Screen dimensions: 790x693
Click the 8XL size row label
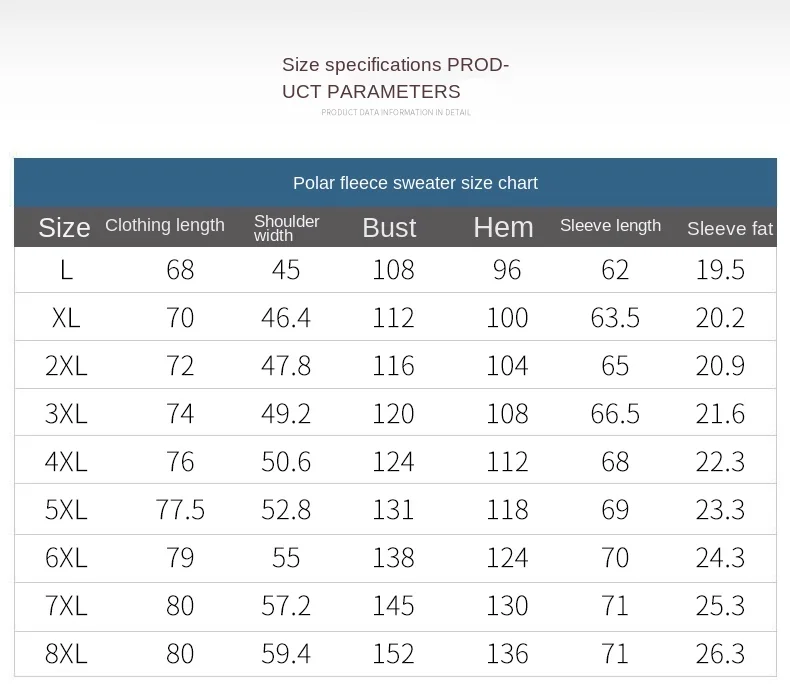tap(66, 654)
